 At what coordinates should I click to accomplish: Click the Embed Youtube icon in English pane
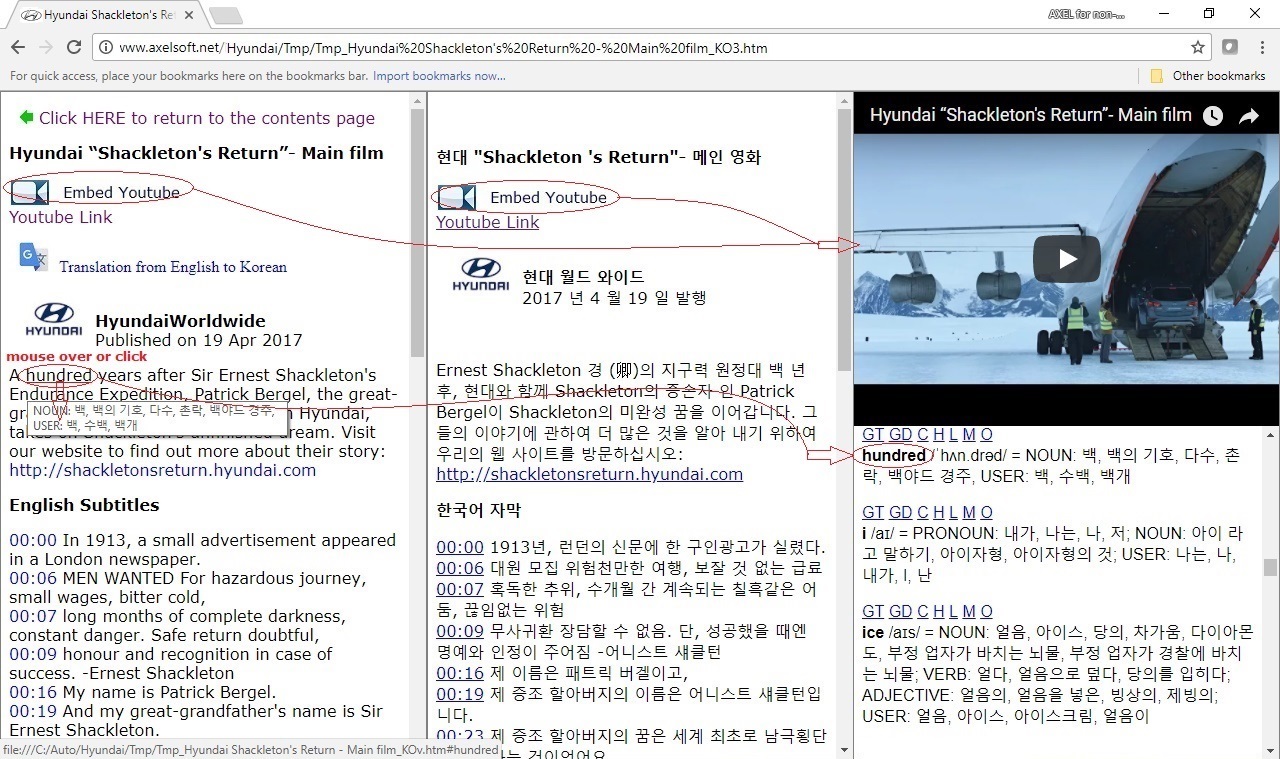[30, 192]
